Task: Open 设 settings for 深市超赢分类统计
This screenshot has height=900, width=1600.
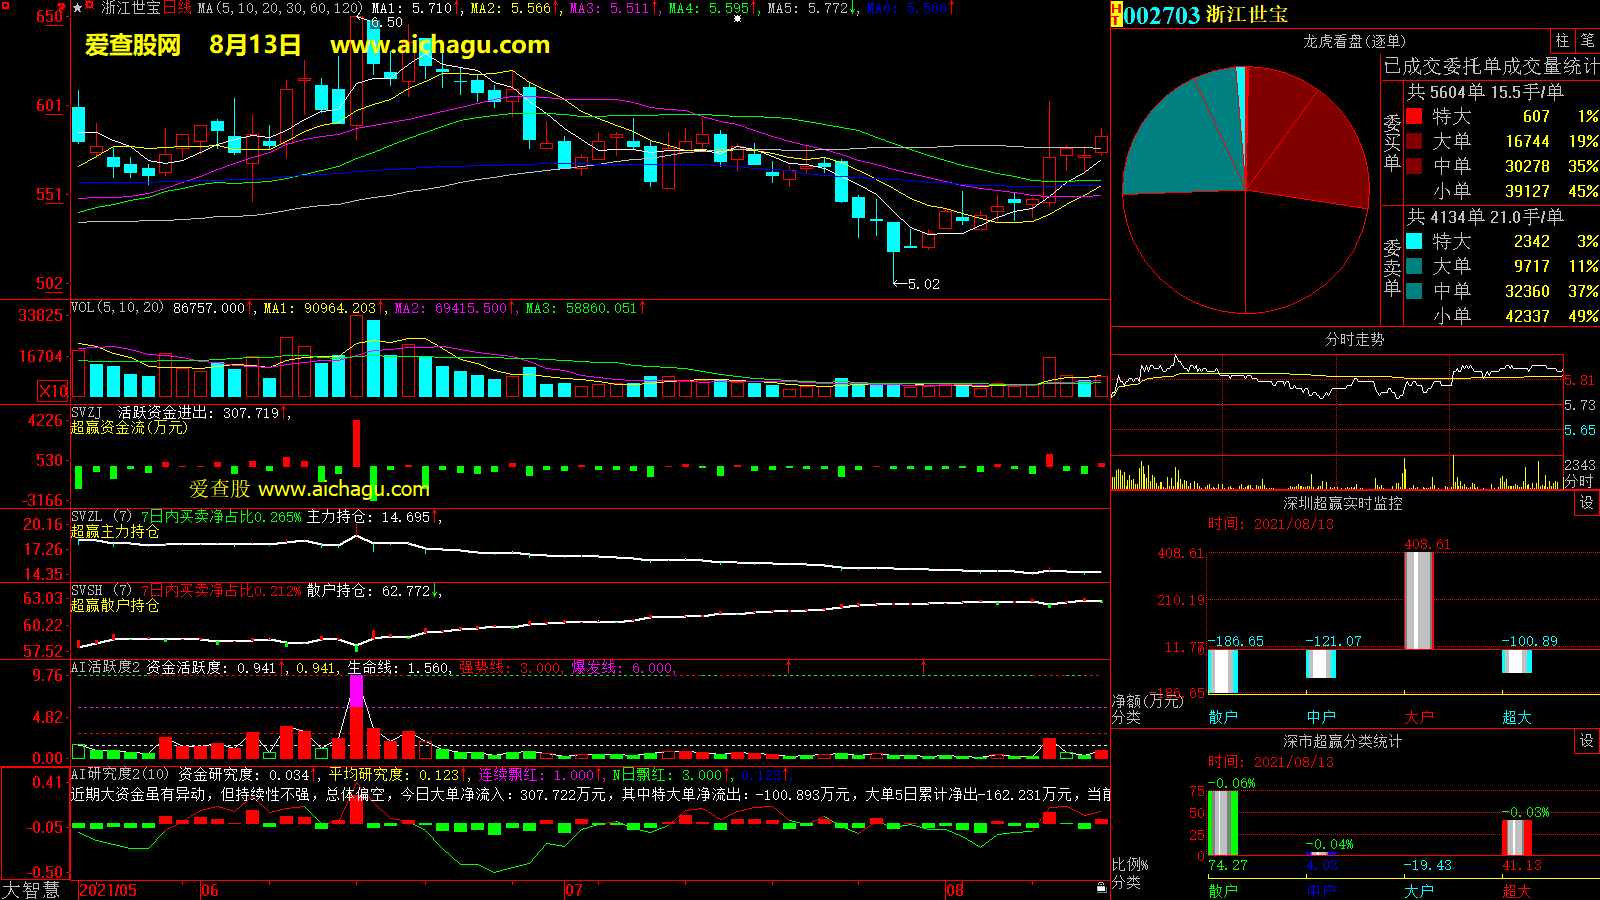Action: tap(1587, 741)
